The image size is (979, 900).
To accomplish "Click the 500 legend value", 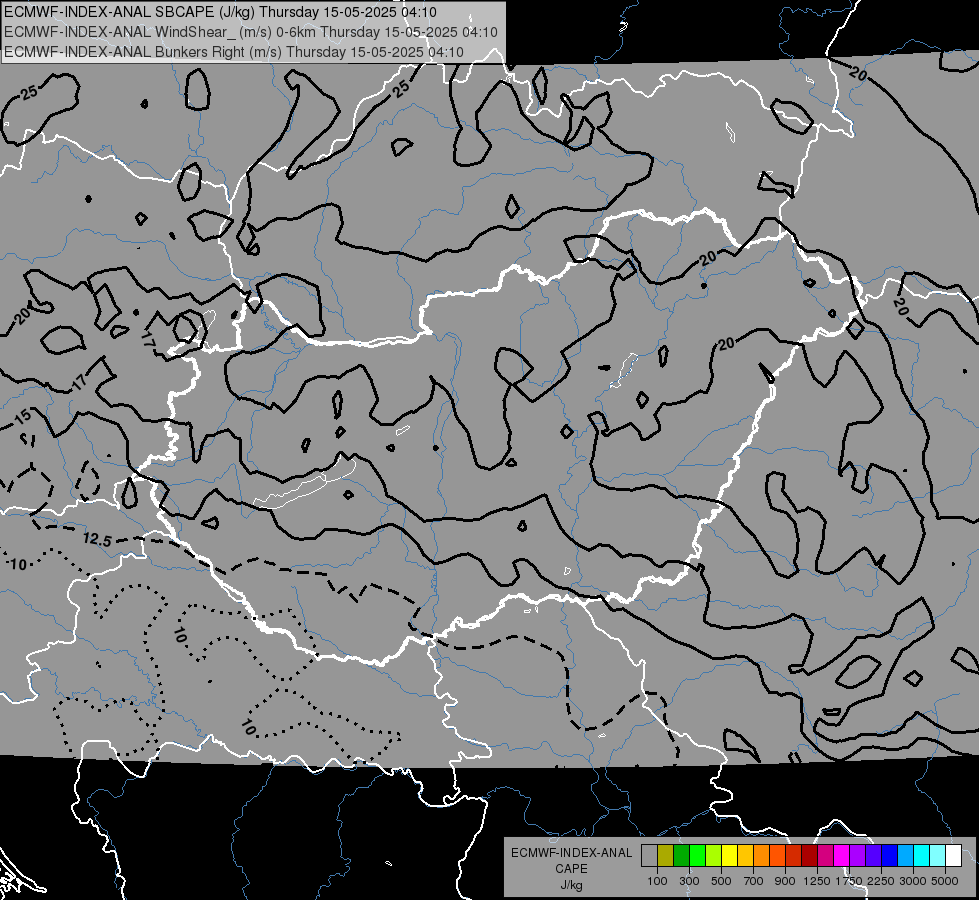I will click(x=721, y=881).
